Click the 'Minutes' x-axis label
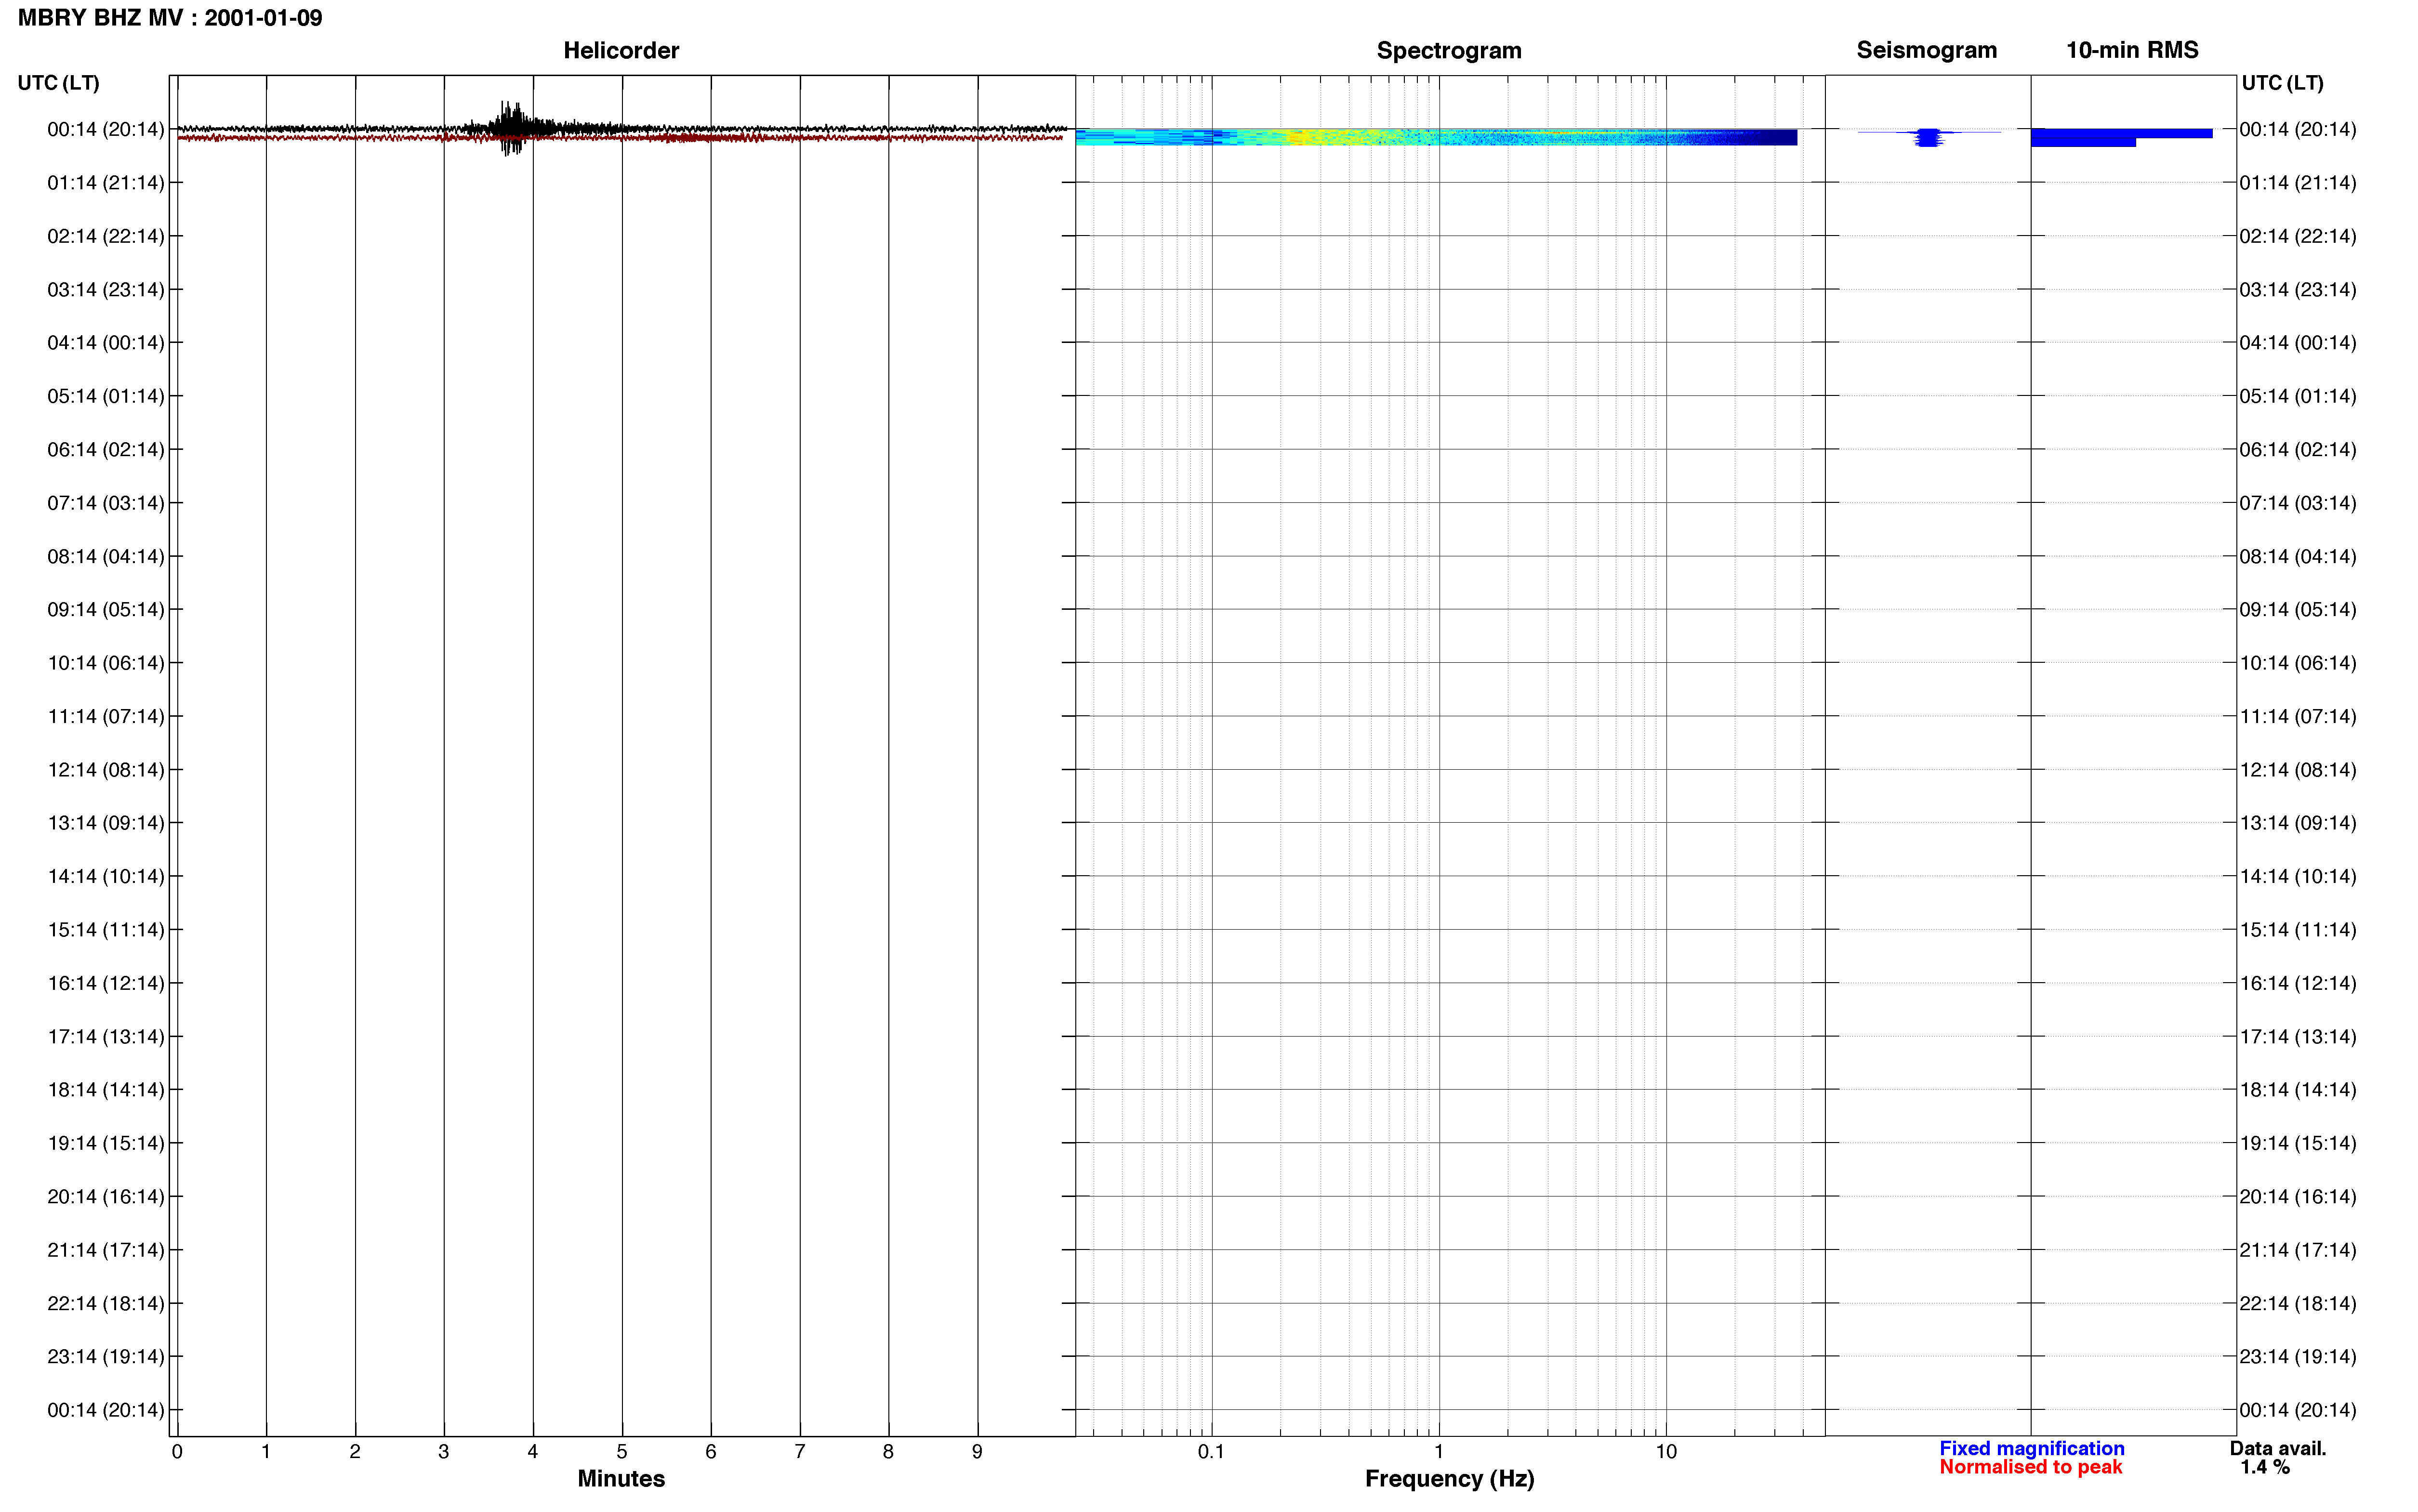This screenshot has width=2418, height=1512. [x=621, y=1479]
